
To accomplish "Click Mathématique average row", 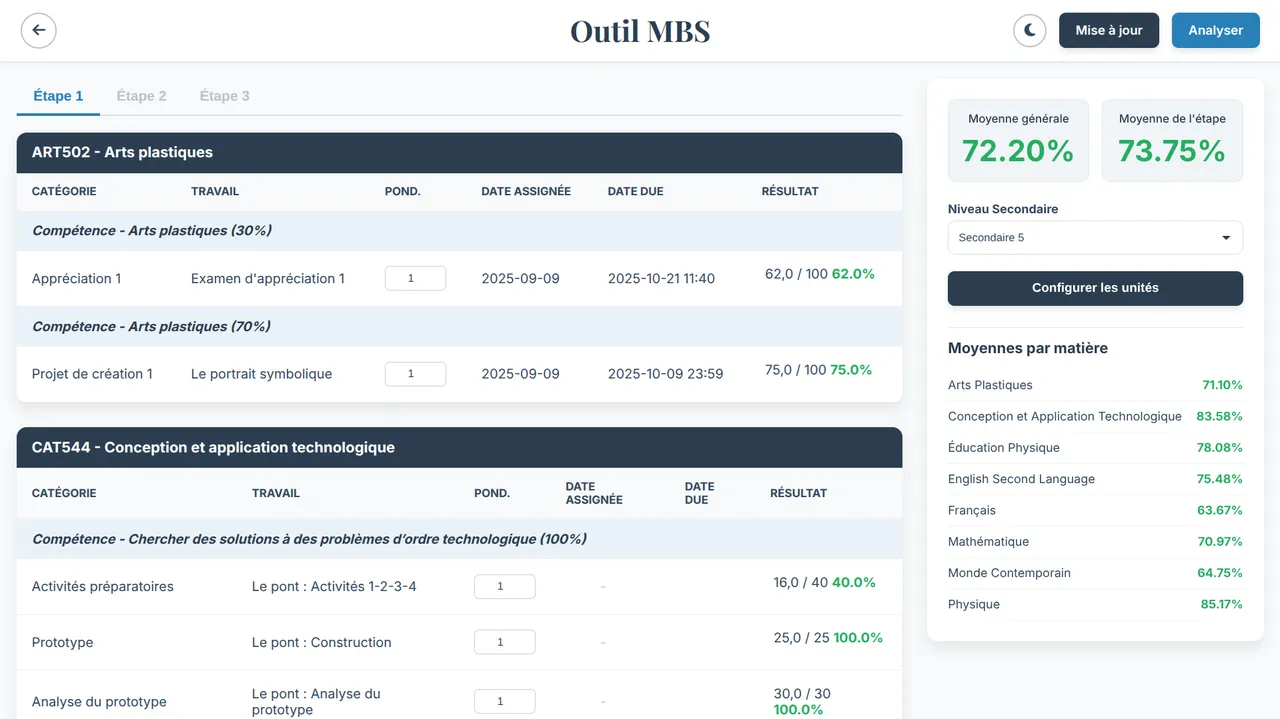I will click(x=1095, y=542).
